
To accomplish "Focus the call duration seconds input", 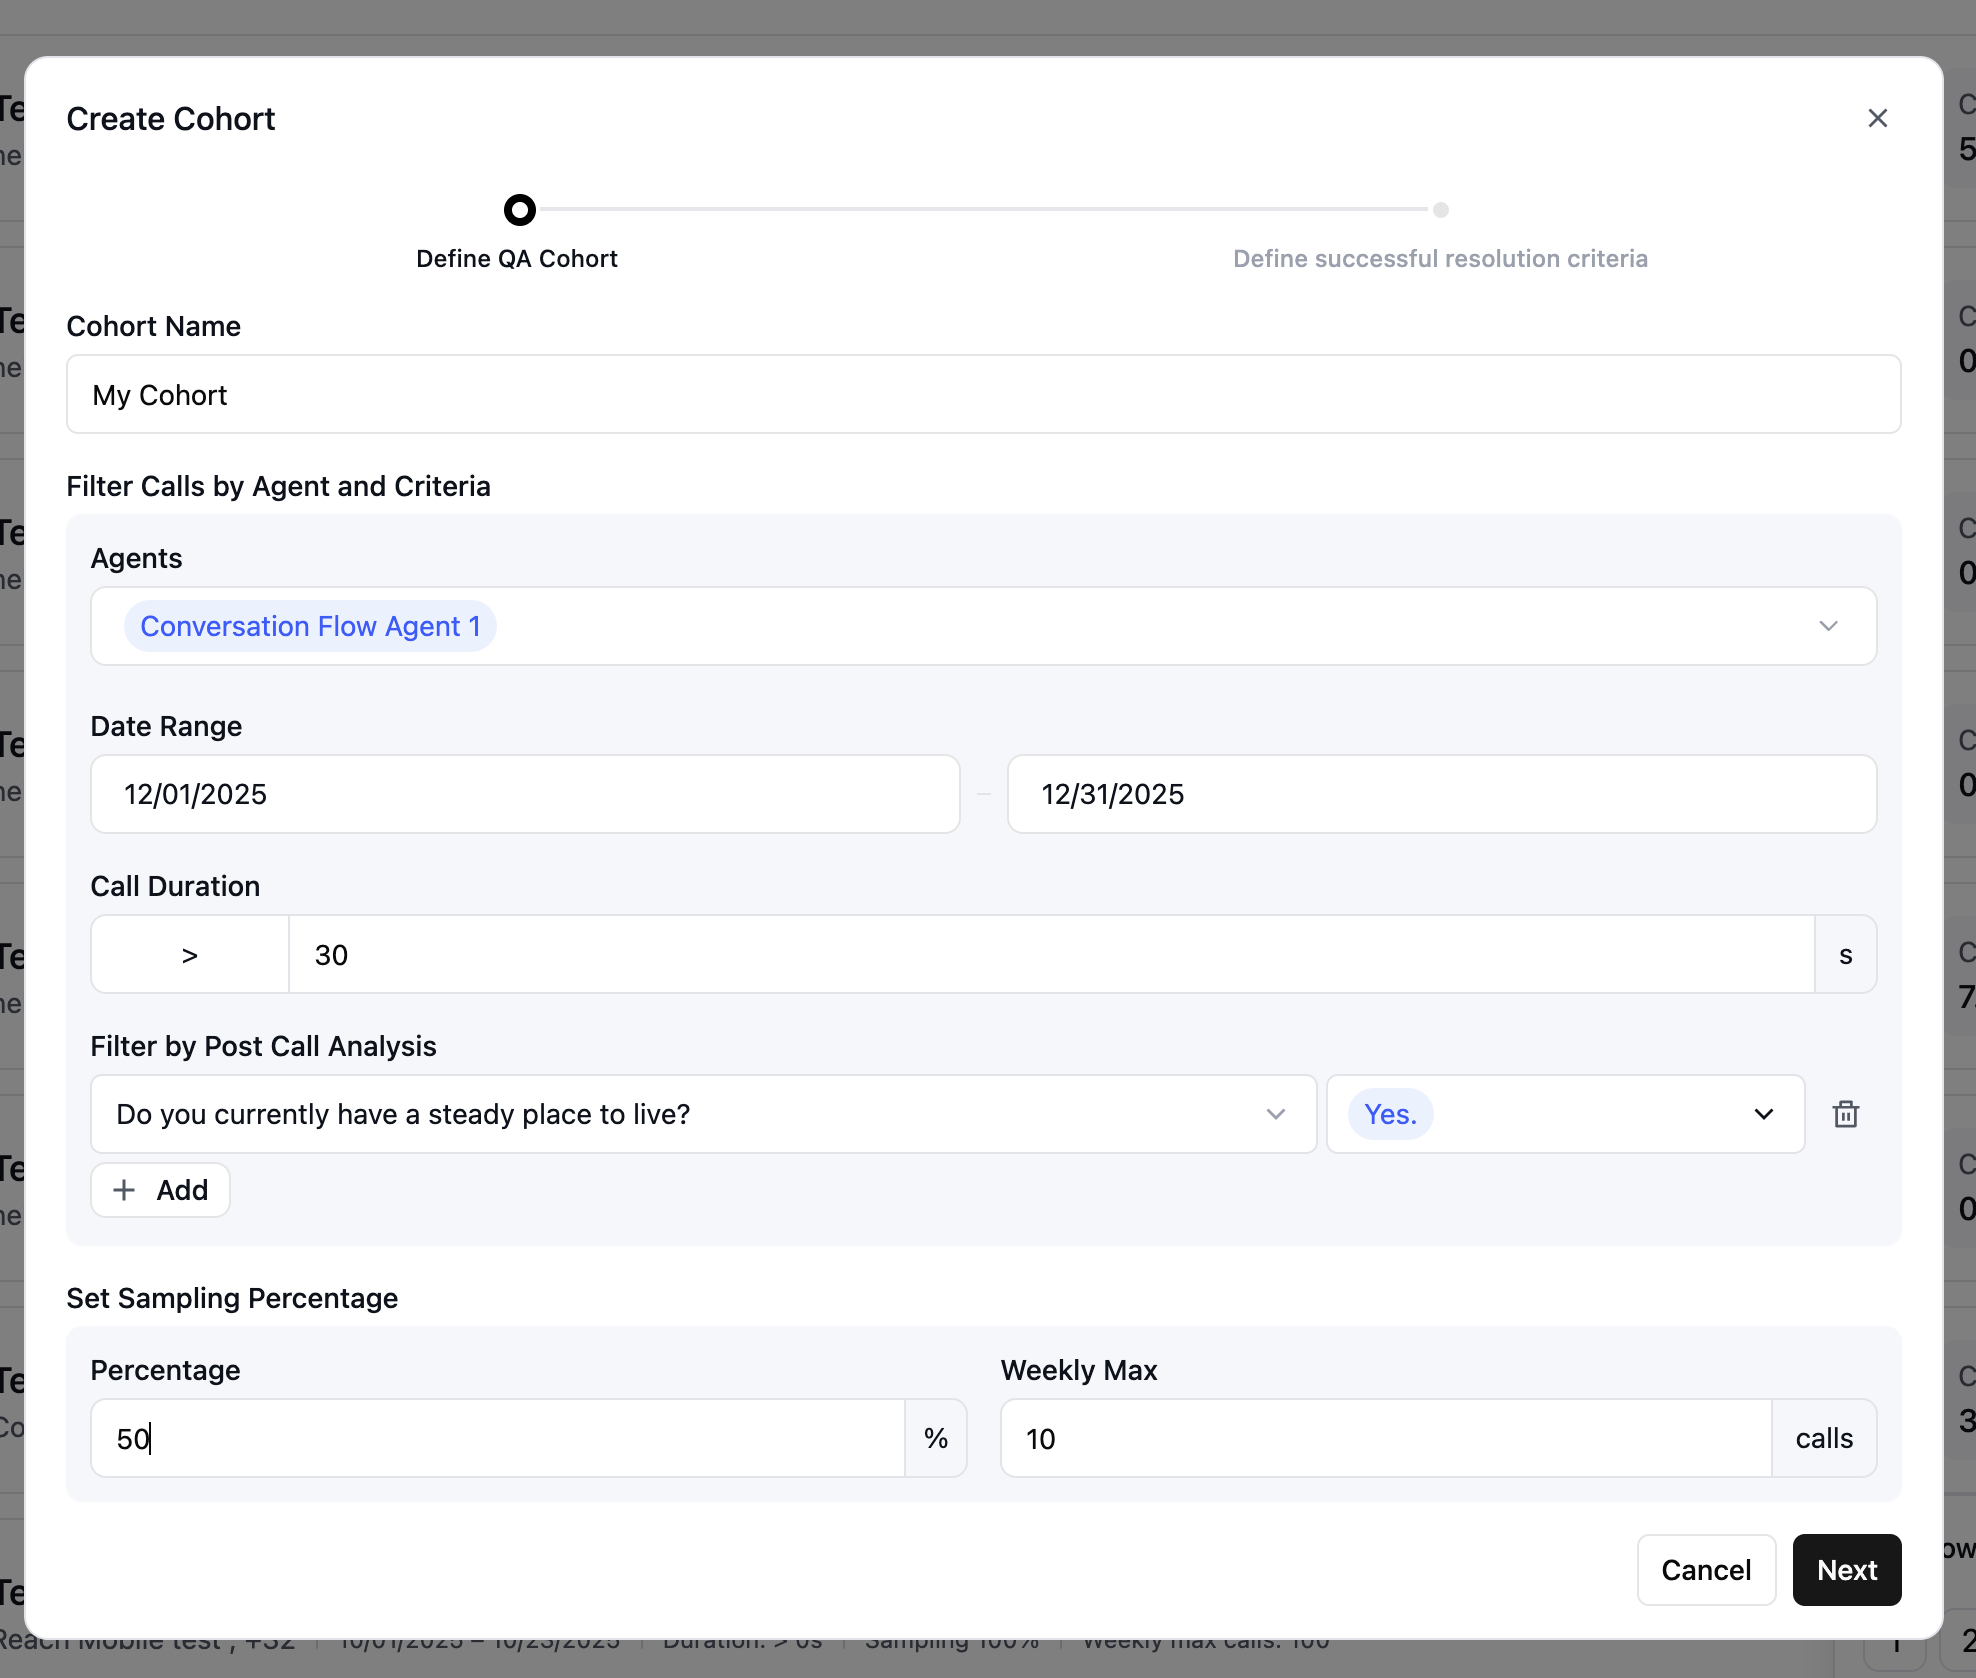I will (1050, 955).
